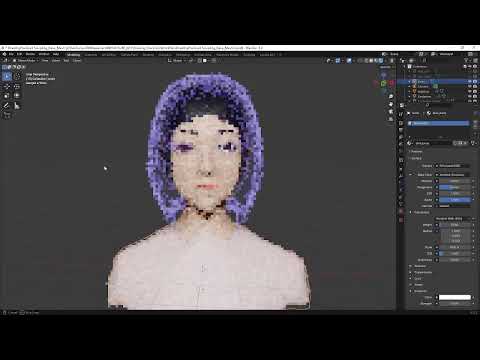Image resolution: width=480 pixels, height=360 pixels.
Task: Open the Object Mode dropdown
Action: [26, 60]
